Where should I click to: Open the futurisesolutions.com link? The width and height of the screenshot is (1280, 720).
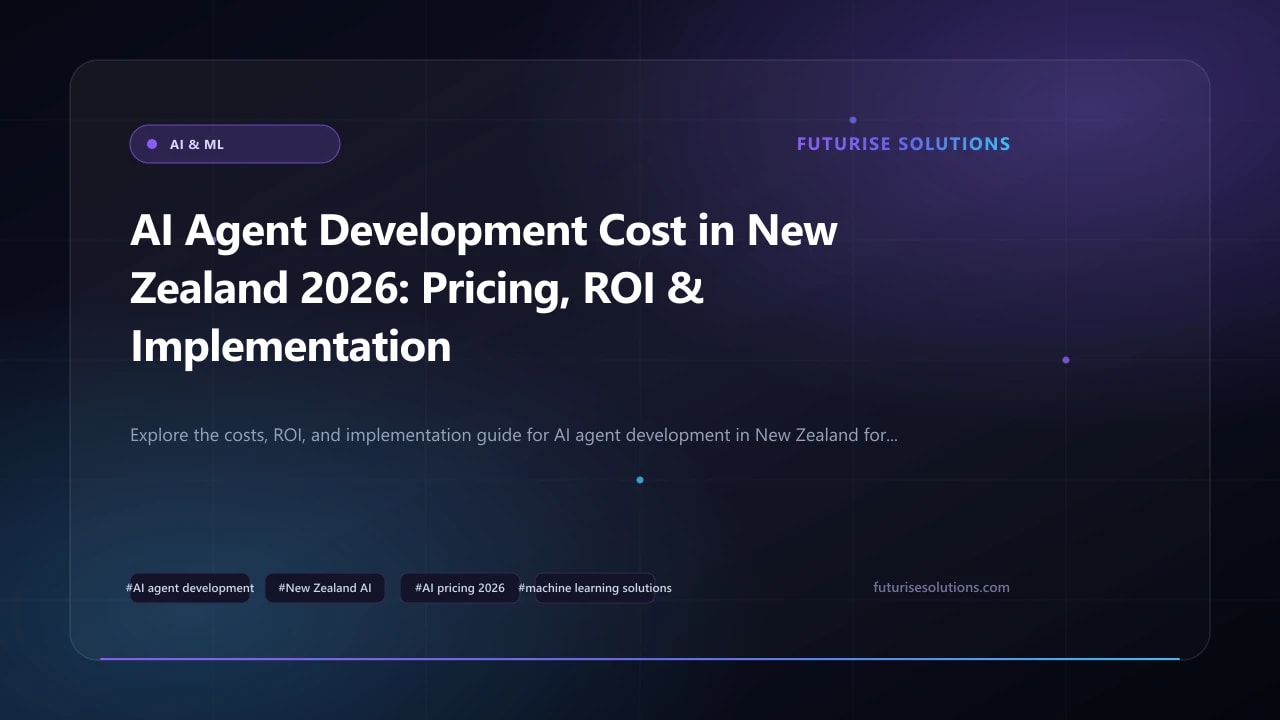tap(941, 588)
